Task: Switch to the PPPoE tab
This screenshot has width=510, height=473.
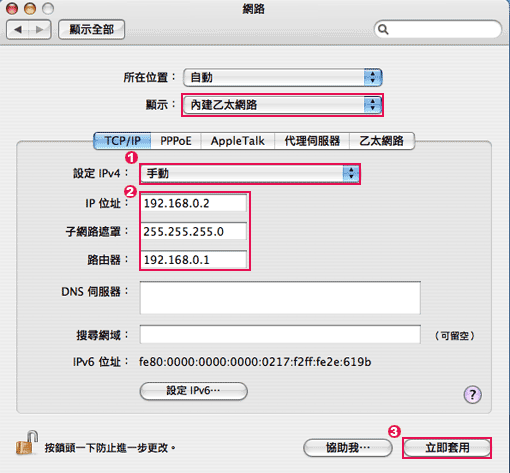Action: tap(176, 141)
